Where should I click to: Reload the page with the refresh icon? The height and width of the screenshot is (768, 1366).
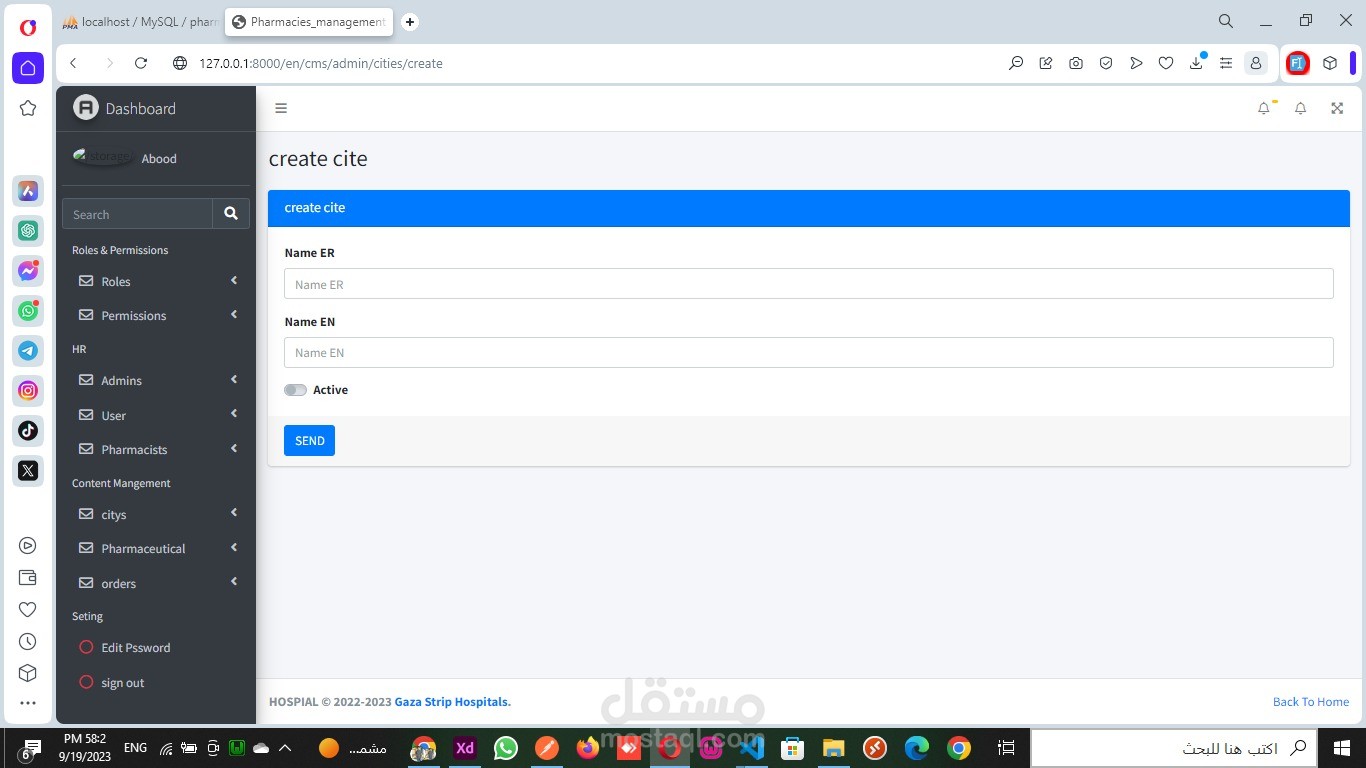141,63
